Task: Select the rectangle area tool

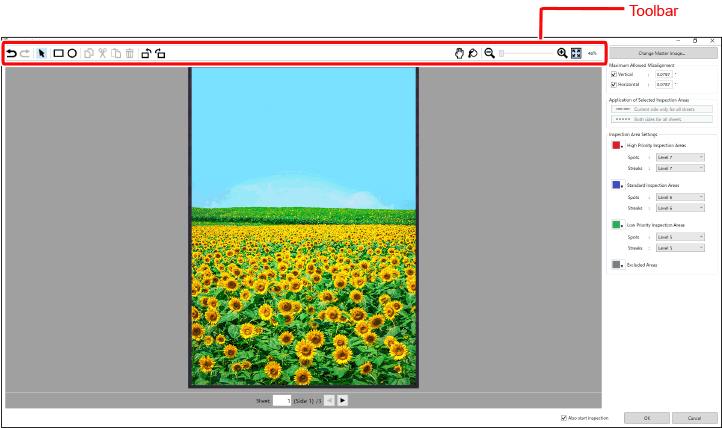Action: 58,53
